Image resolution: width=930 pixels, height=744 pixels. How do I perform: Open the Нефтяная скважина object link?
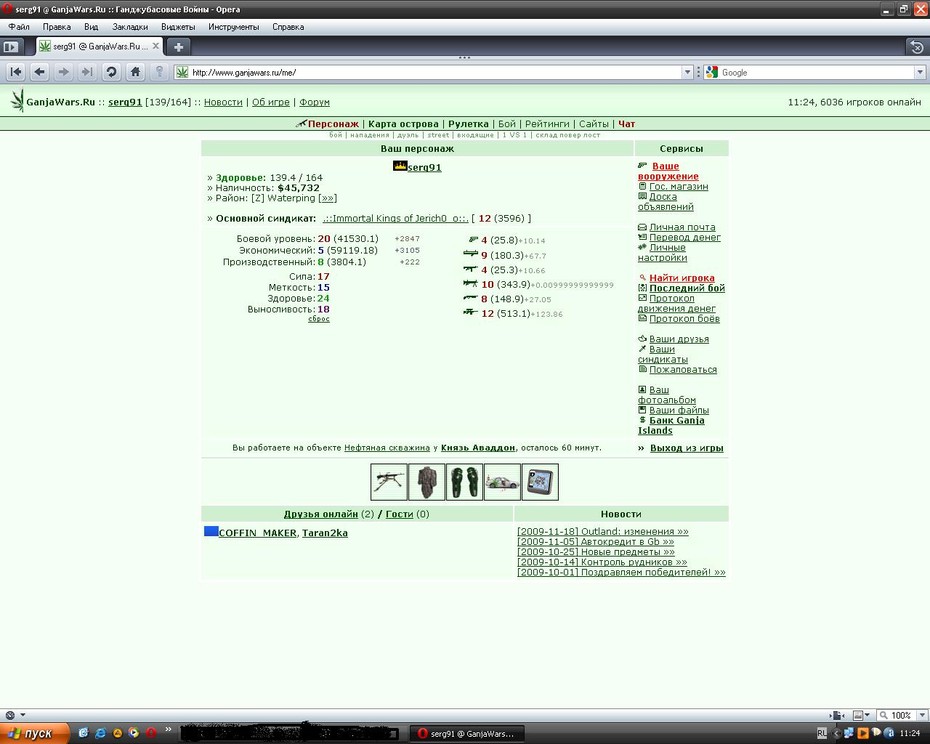point(387,448)
